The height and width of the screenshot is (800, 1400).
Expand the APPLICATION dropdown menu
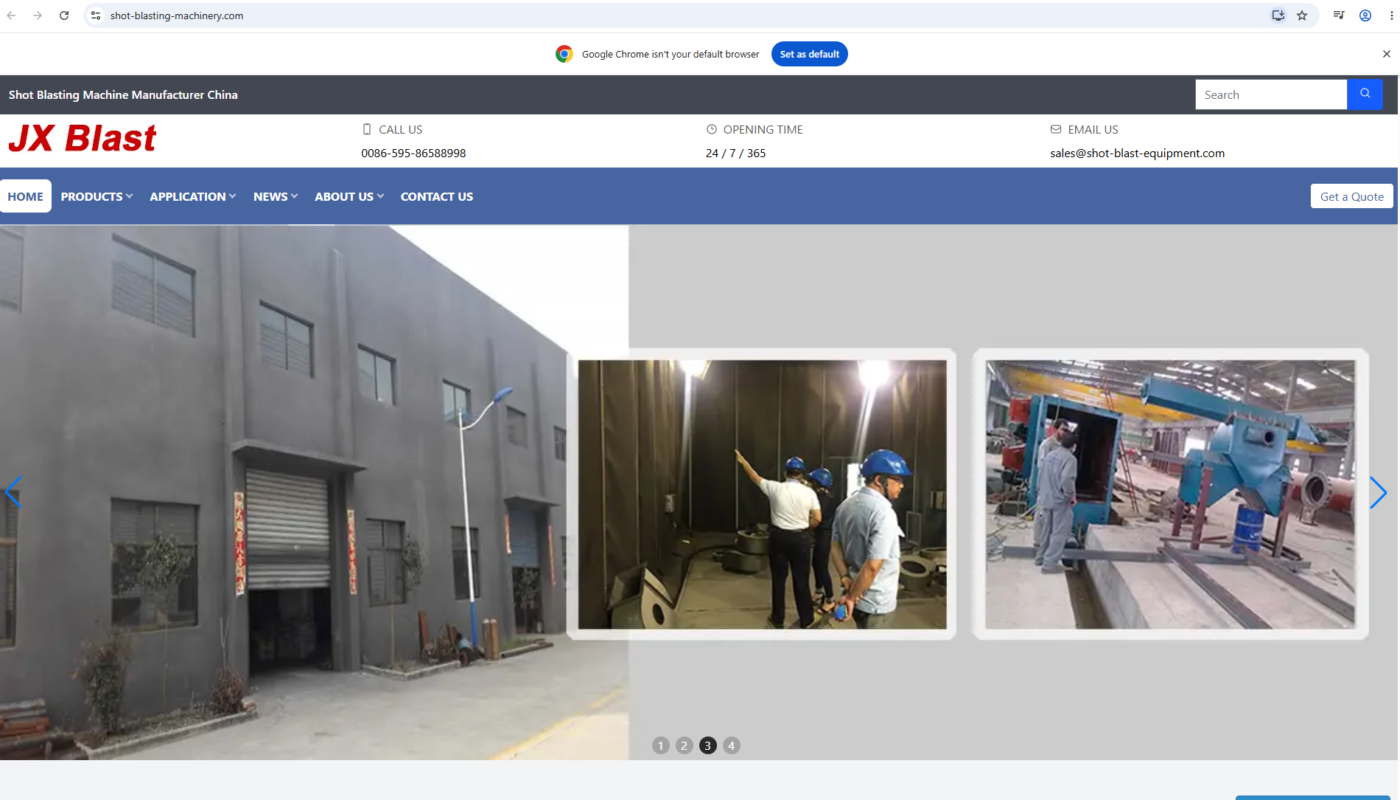pyautogui.click(x=193, y=196)
